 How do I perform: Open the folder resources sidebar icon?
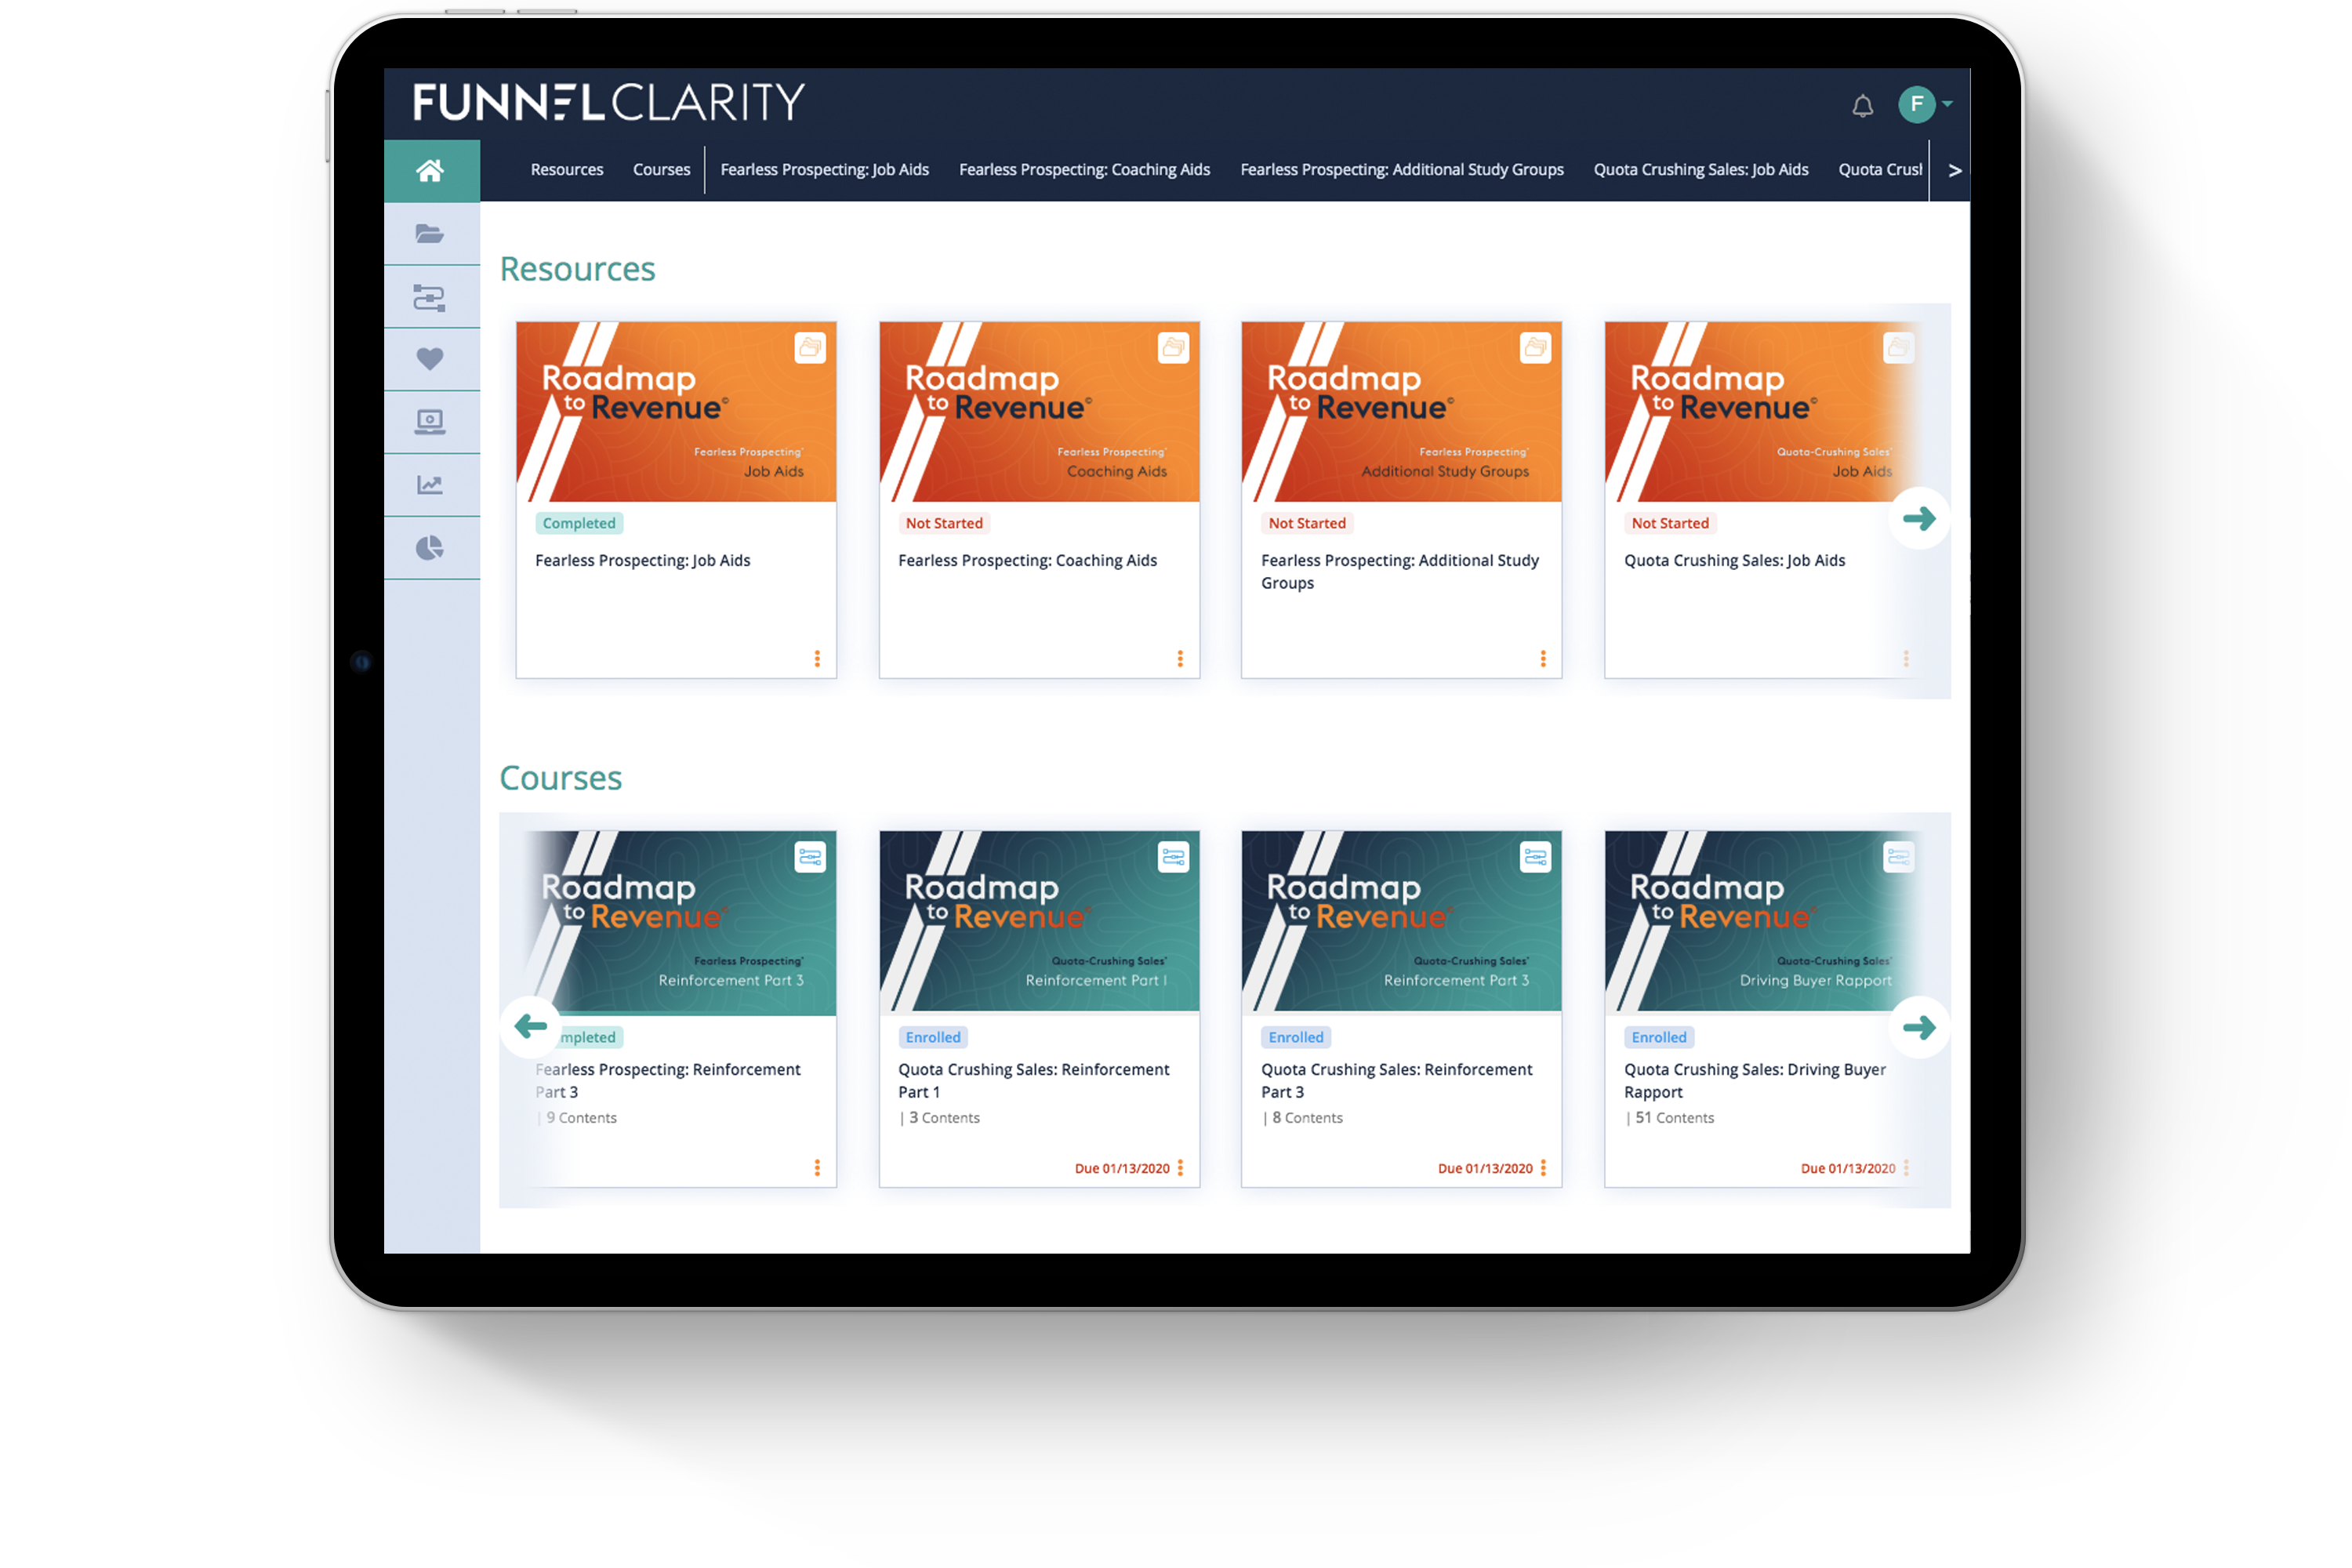431,234
